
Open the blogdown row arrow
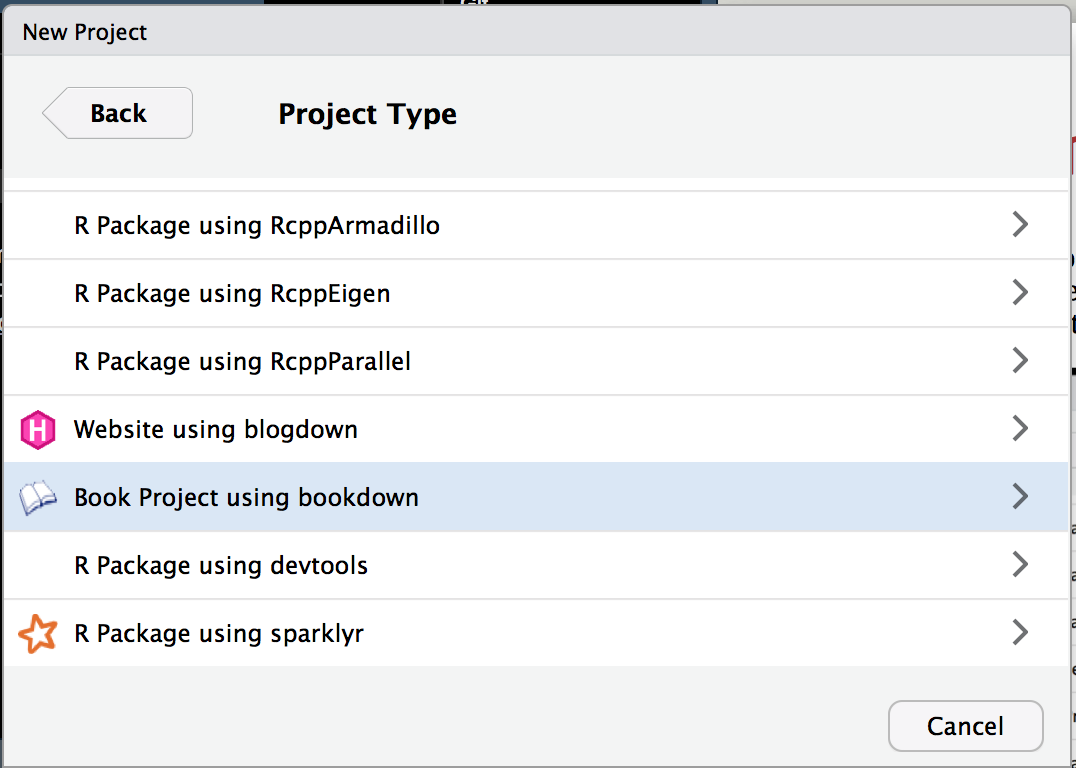coord(1020,428)
